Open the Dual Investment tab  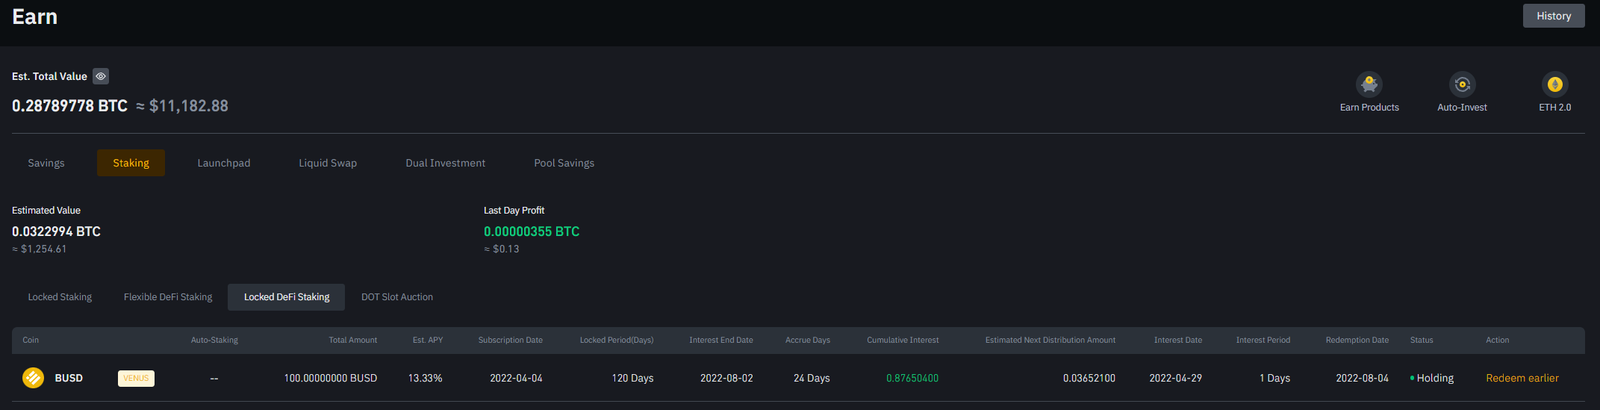(445, 163)
